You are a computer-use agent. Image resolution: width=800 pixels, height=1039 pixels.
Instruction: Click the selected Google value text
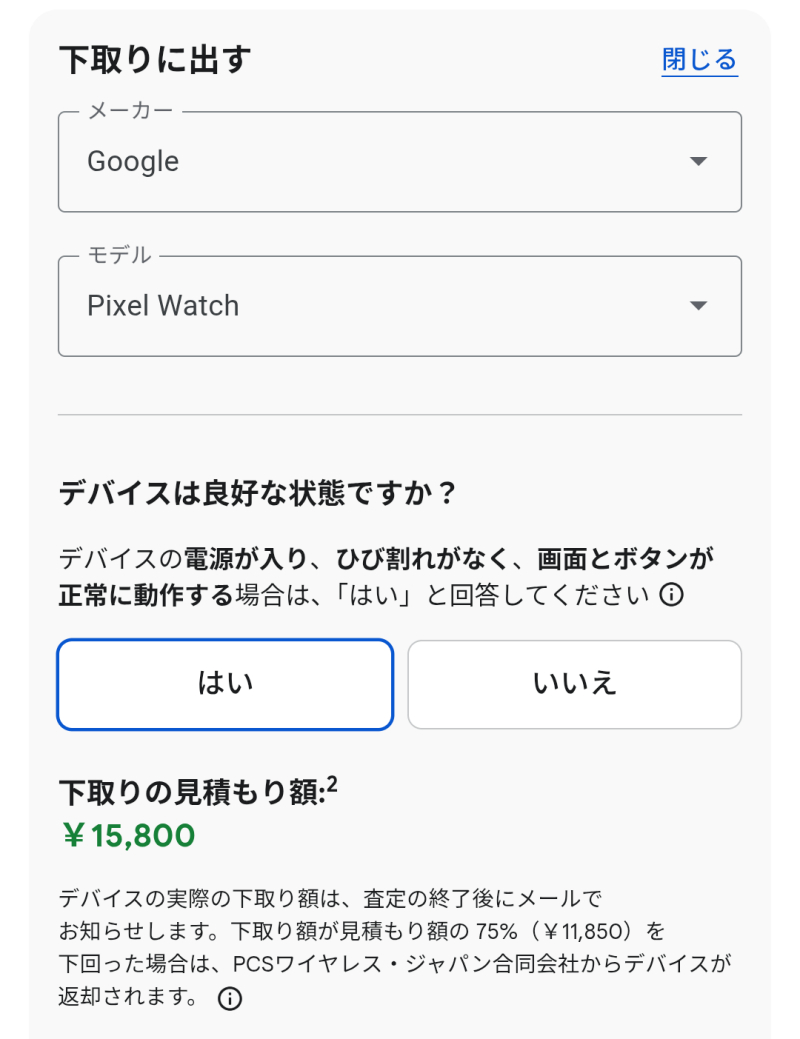click(x=133, y=162)
